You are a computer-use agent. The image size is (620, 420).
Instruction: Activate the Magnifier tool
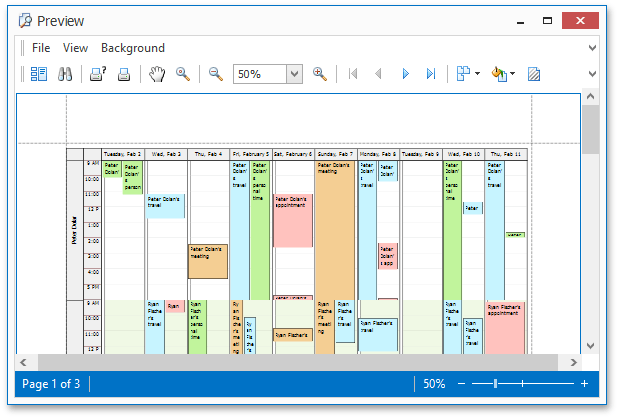point(183,74)
